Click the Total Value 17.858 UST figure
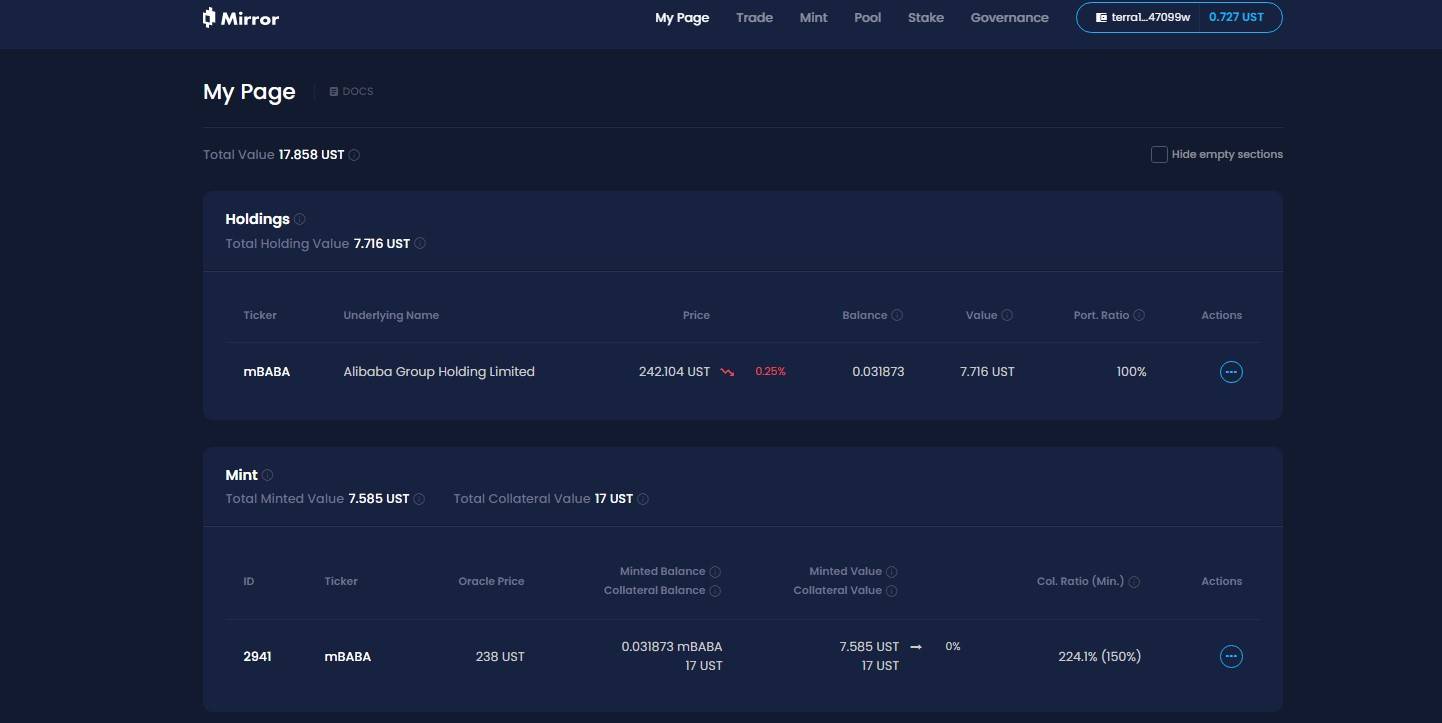The image size is (1442, 723). pyautogui.click(x=311, y=155)
